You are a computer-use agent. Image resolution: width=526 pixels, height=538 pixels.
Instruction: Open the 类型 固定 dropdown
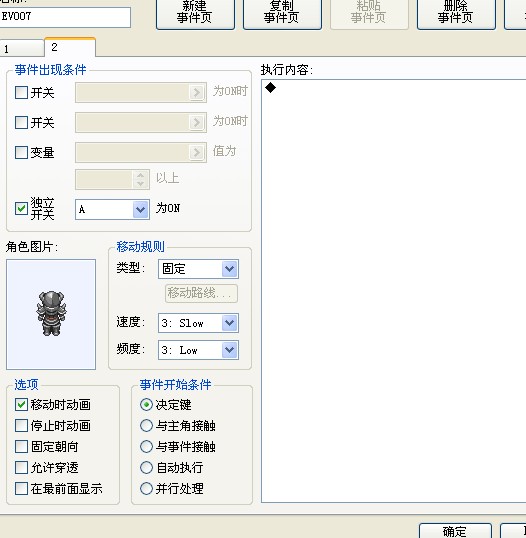point(198,269)
